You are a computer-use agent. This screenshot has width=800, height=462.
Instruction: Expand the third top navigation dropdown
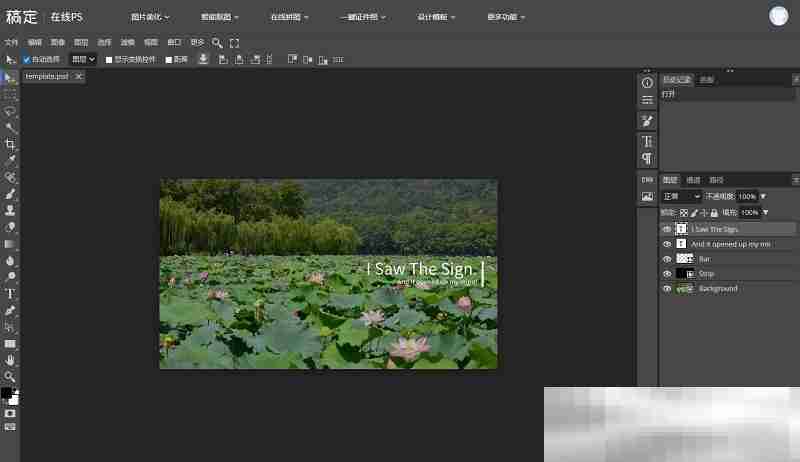coord(289,17)
